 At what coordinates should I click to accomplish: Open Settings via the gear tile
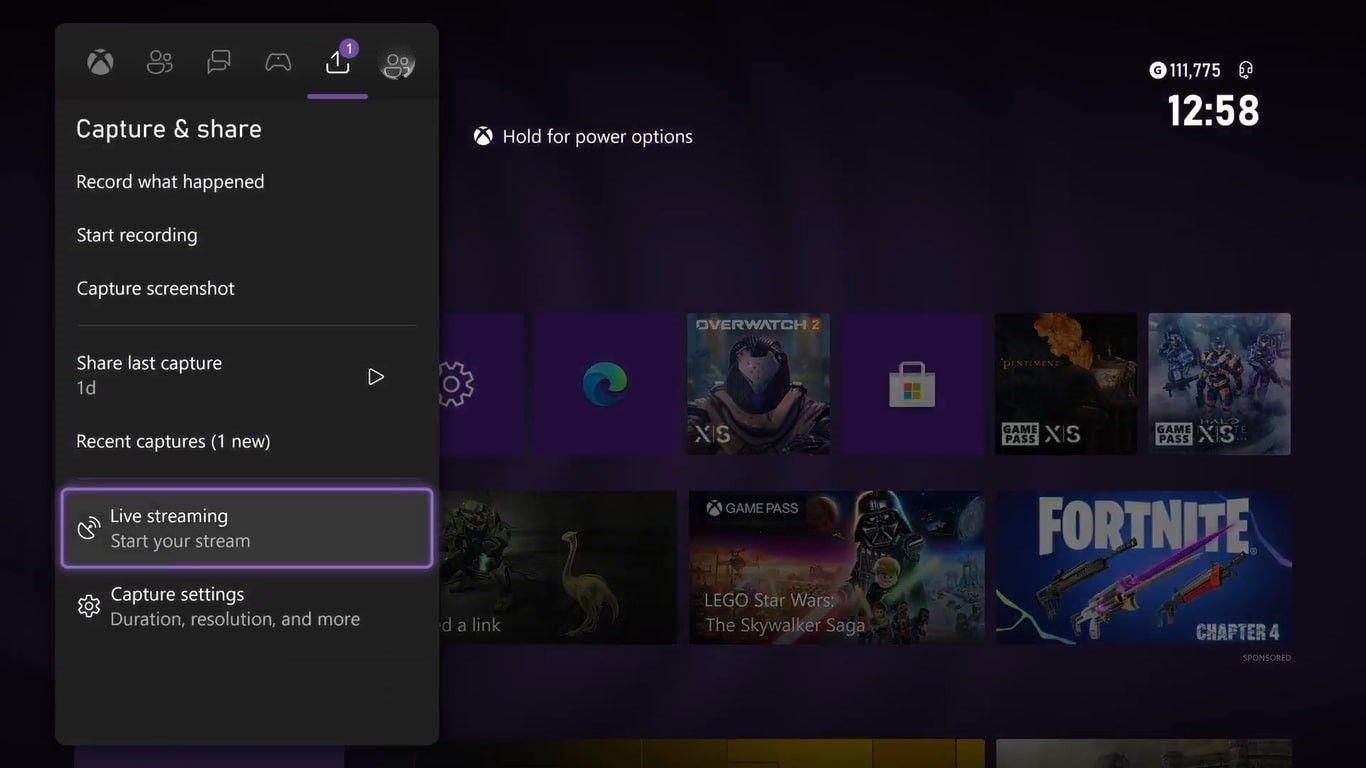pos(453,383)
